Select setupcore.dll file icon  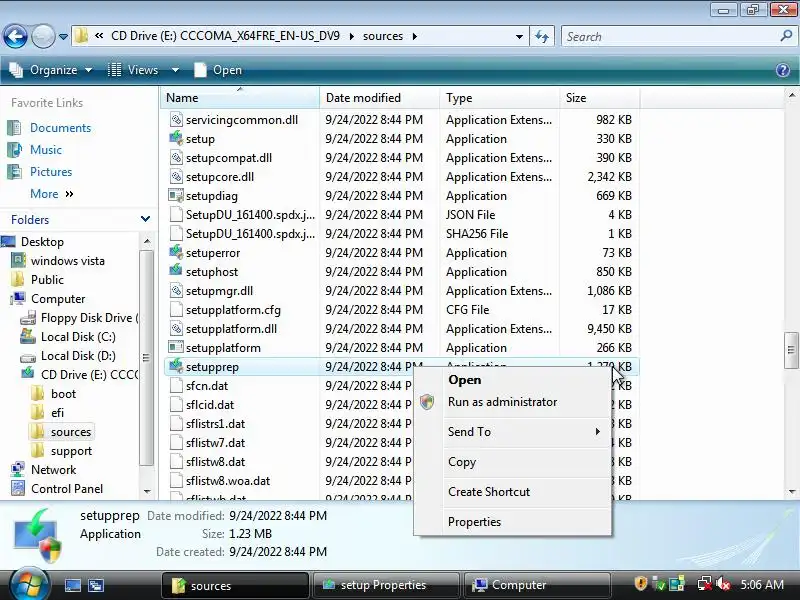(176, 177)
